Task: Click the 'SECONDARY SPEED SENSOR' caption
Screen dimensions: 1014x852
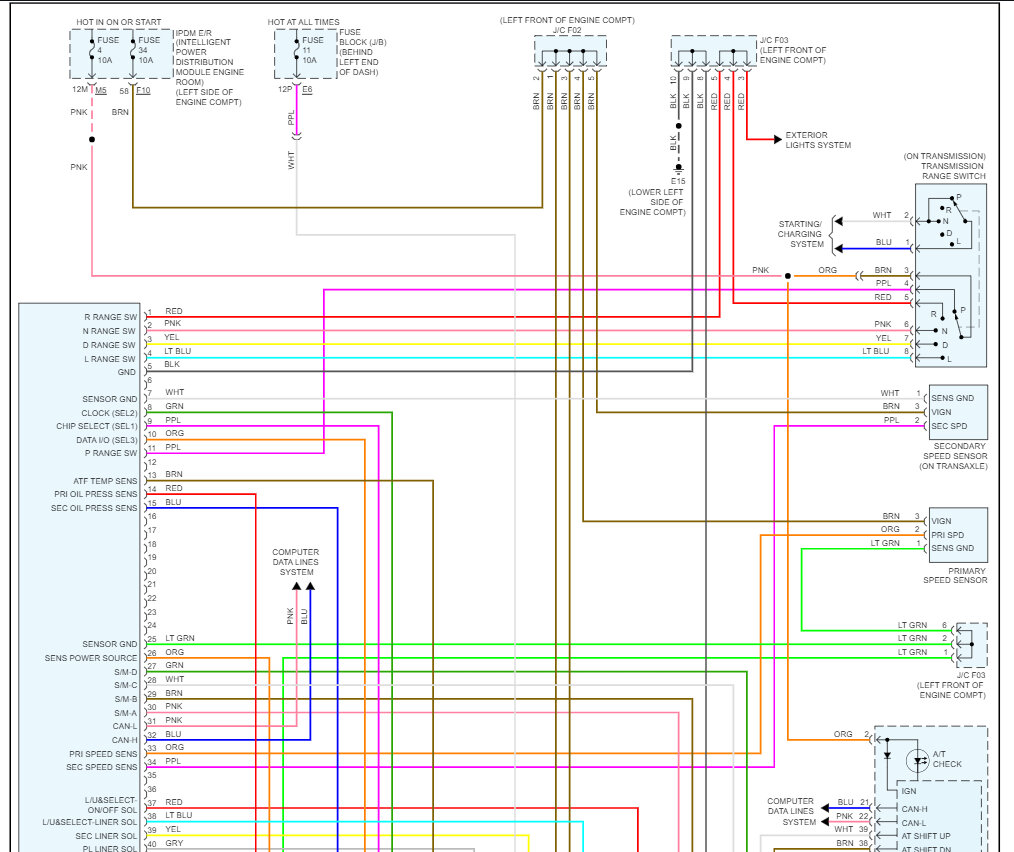Action: tap(954, 456)
